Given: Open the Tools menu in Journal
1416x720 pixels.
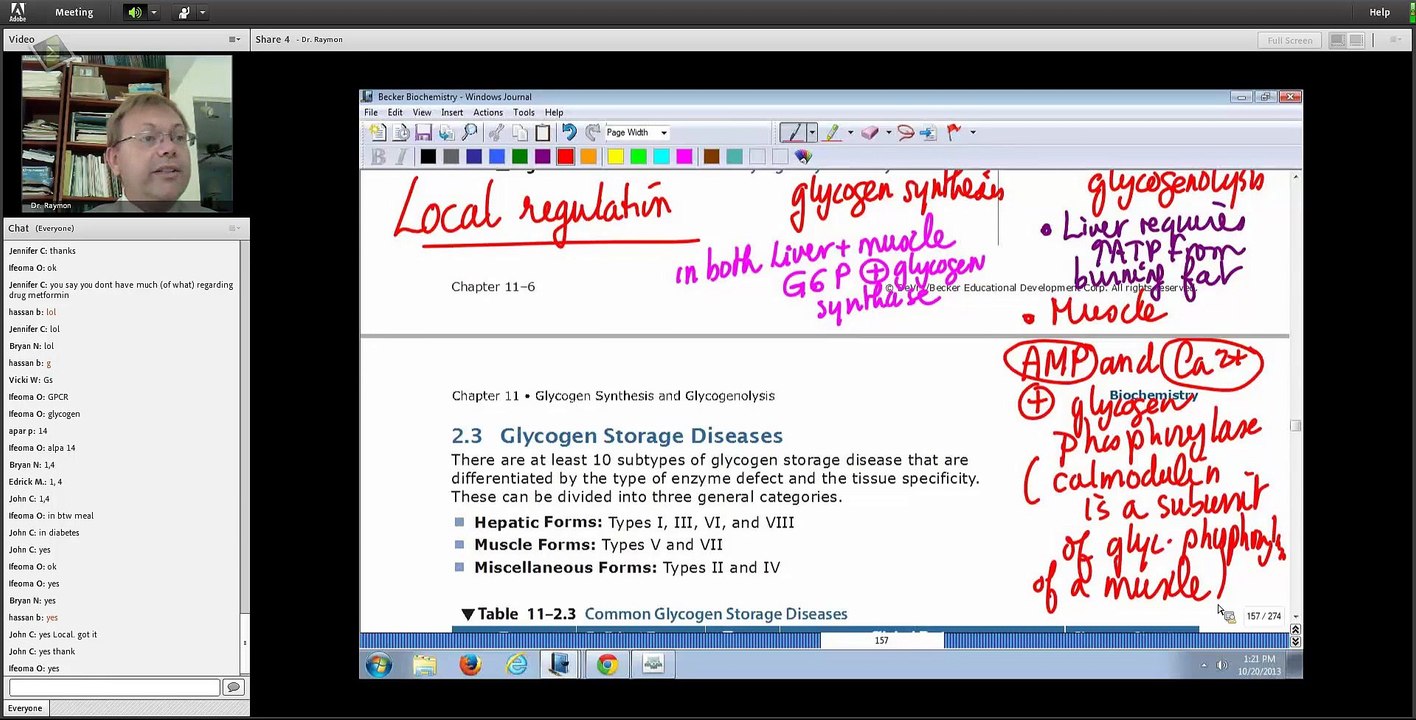Looking at the screenshot, I should point(524,113).
